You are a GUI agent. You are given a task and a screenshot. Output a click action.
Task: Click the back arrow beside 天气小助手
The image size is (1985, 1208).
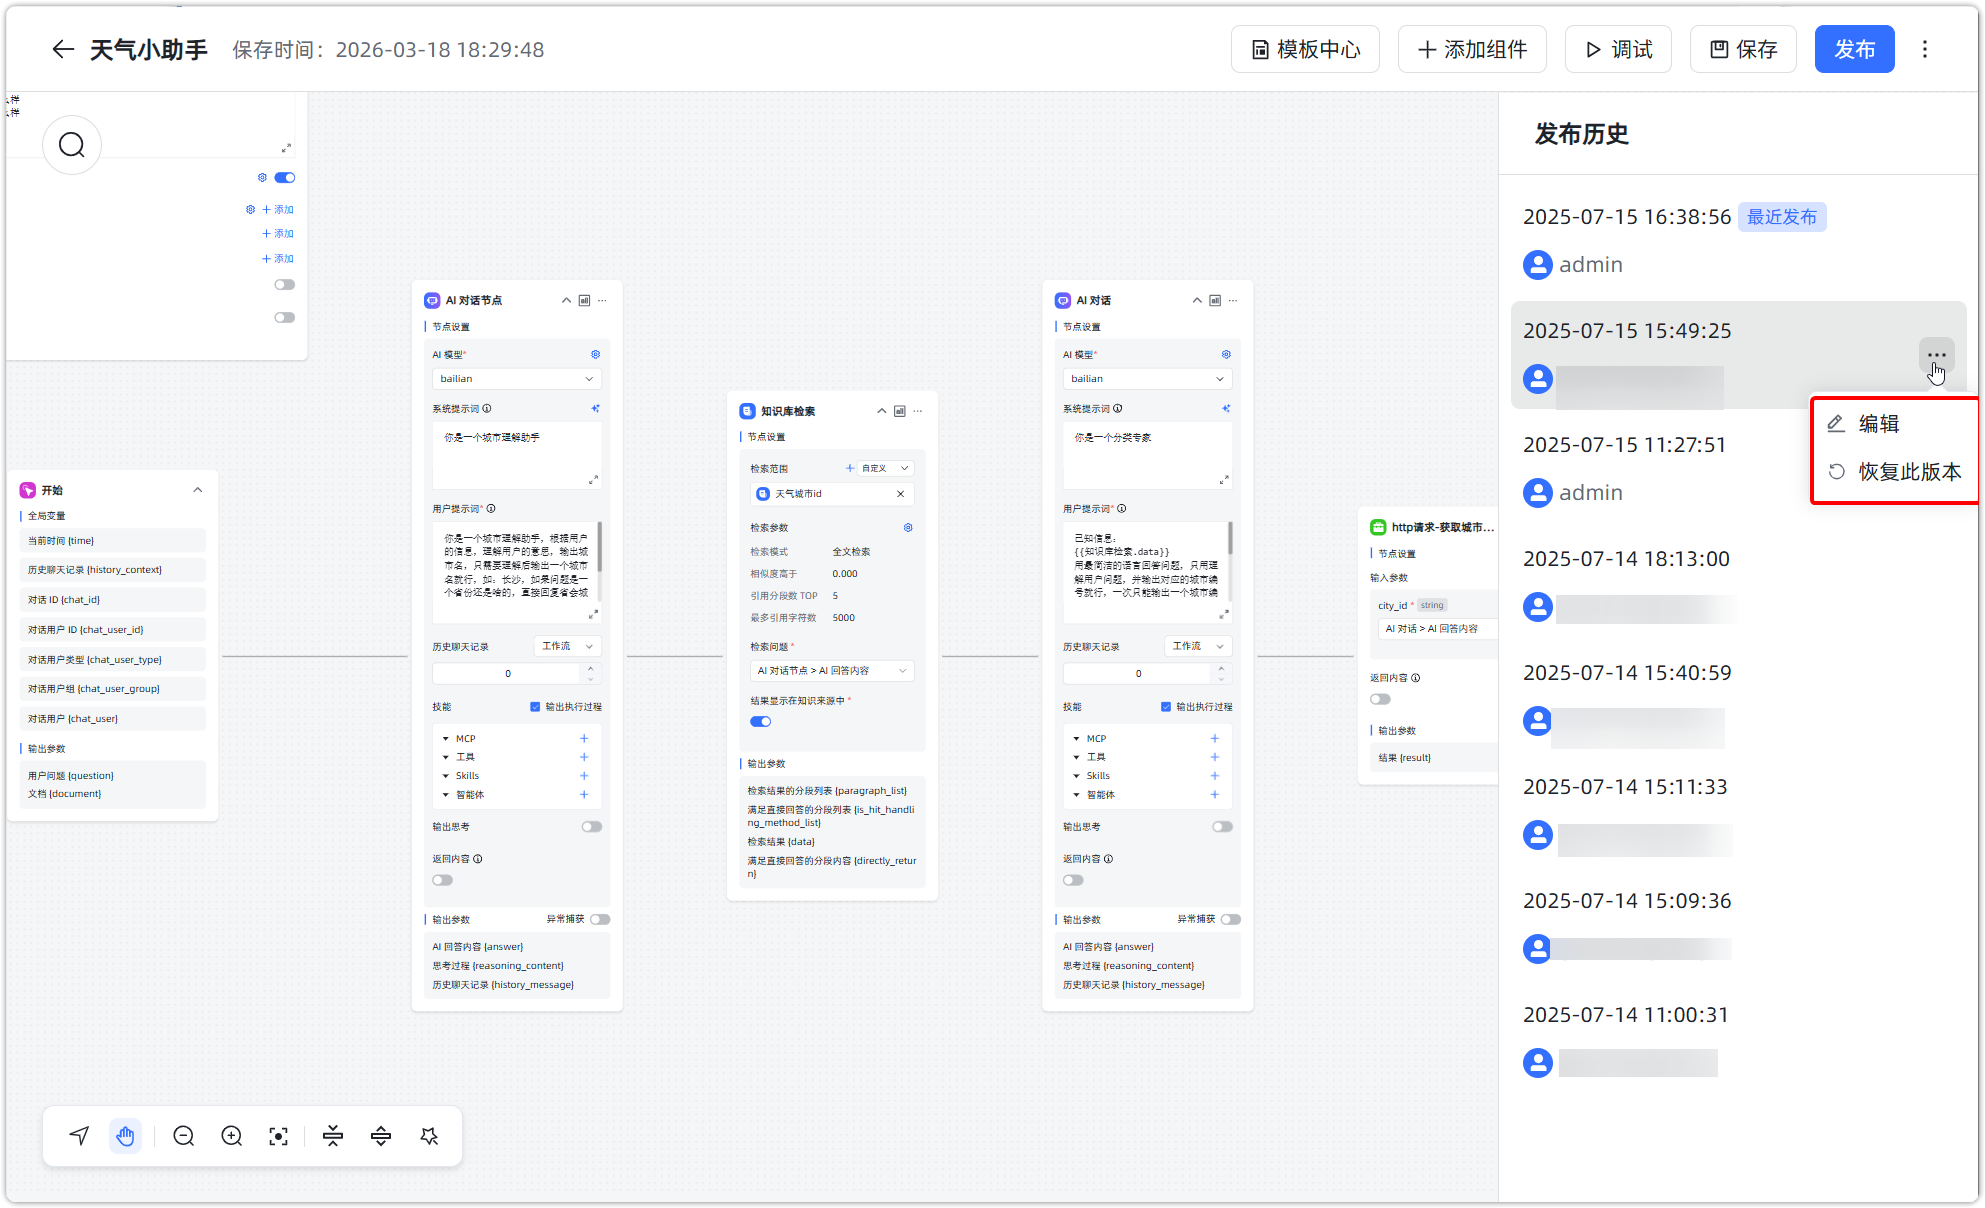tap(63, 50)
